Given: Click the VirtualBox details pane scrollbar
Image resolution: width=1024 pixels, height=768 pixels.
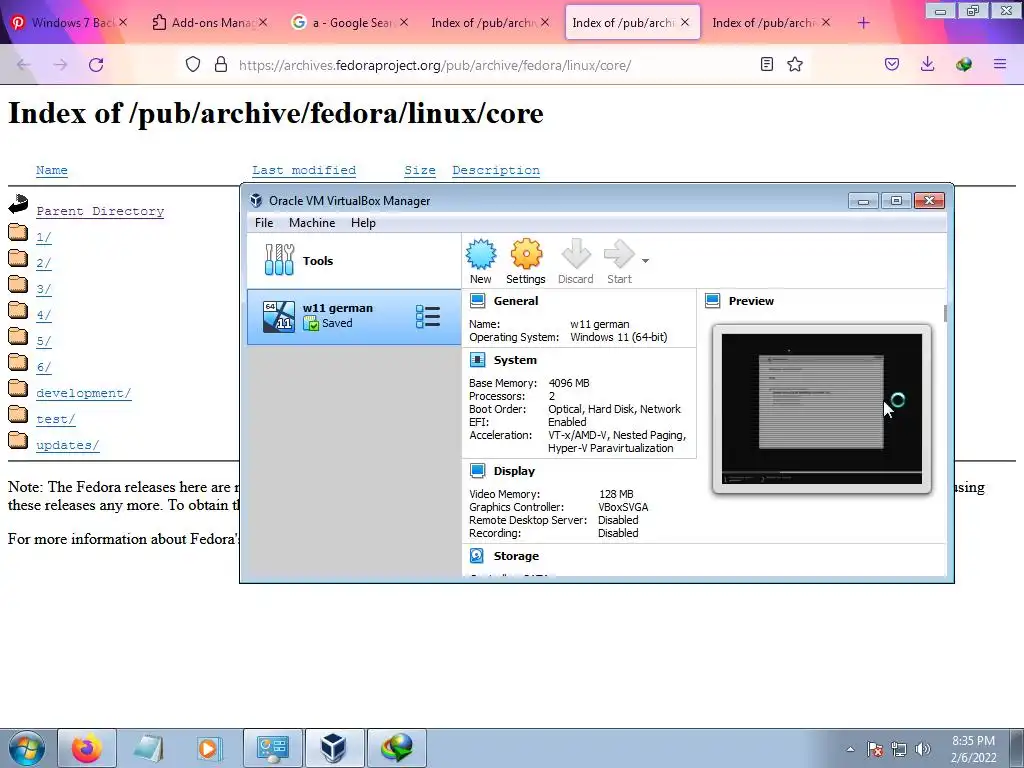Looking at the screenshot, I should [945, 313].
